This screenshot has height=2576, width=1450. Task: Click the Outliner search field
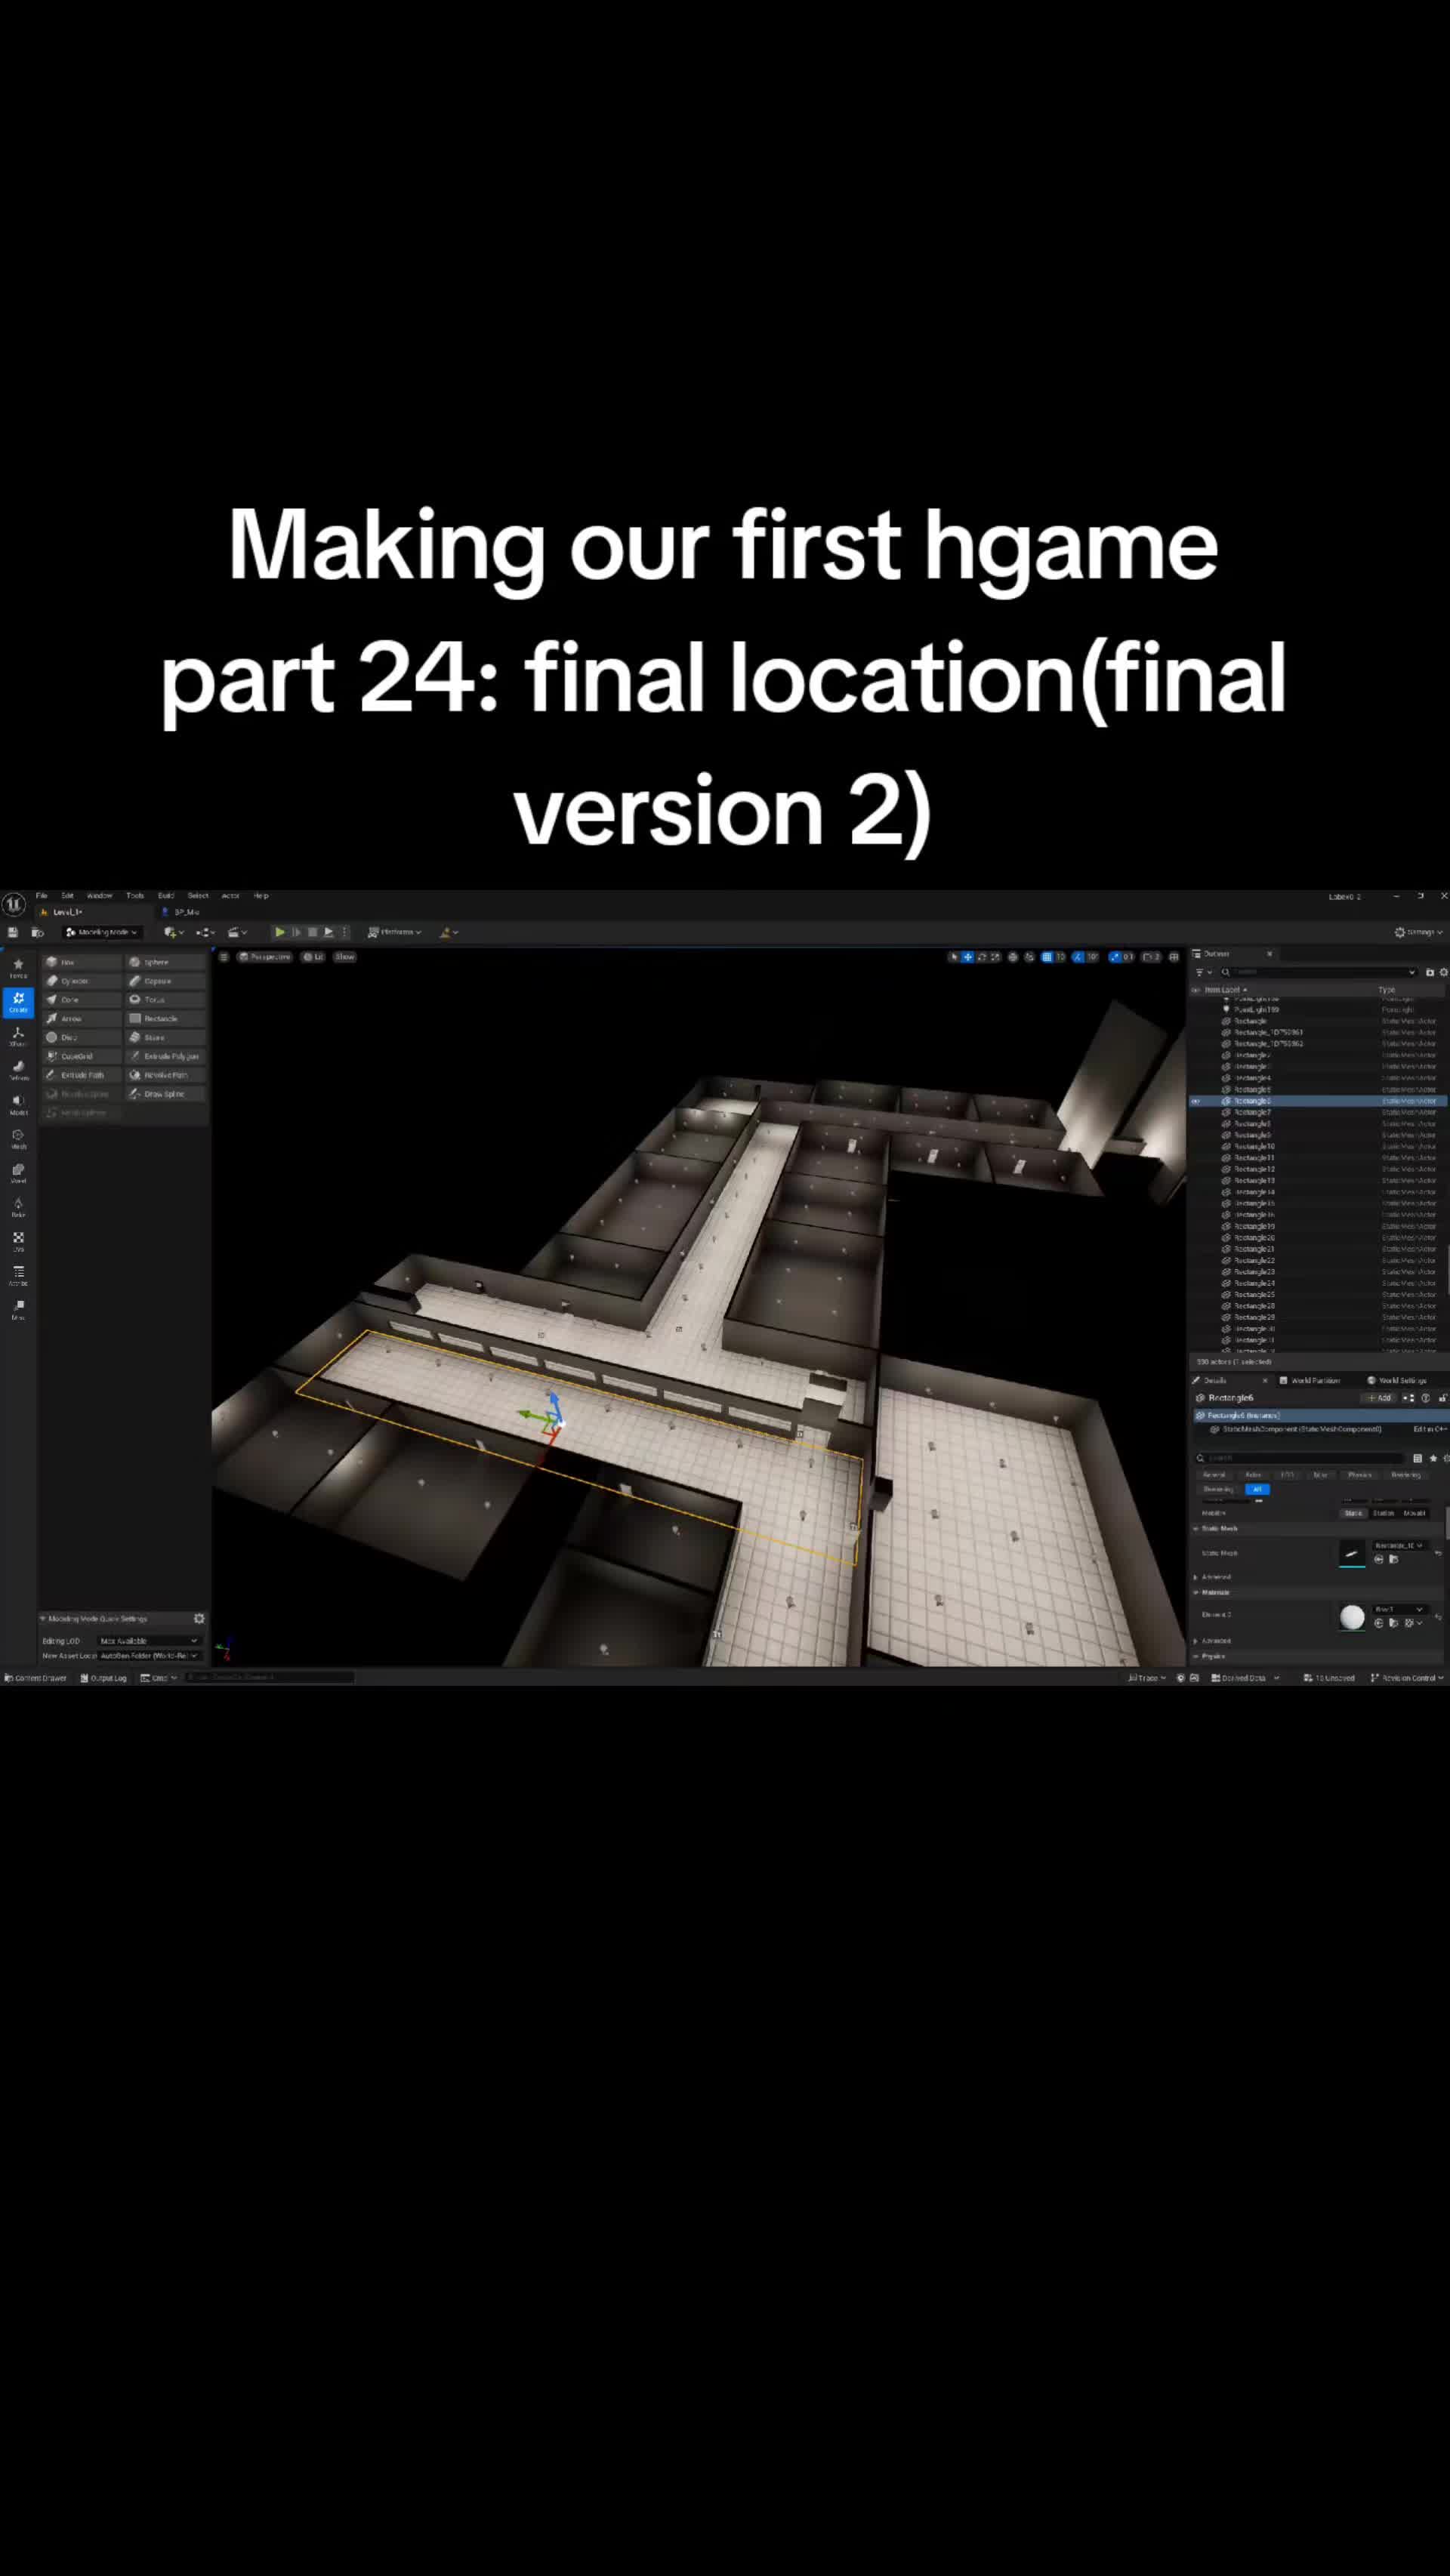(x=1318, y=972)
